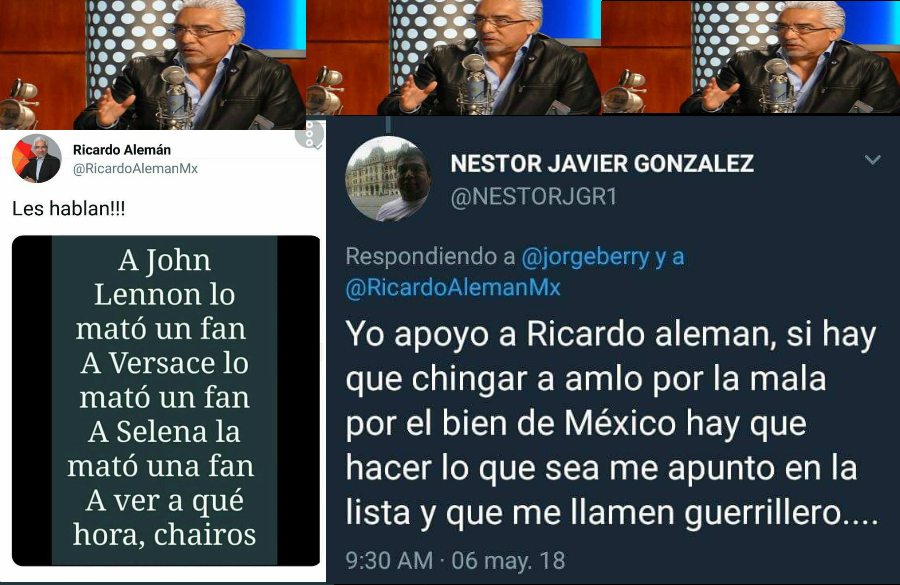Image resolution: width=900 pixels, height=585 pixels.
Task: Open Nestor Javier Gonzalez's round profile avatar
Action: point(389,179)
